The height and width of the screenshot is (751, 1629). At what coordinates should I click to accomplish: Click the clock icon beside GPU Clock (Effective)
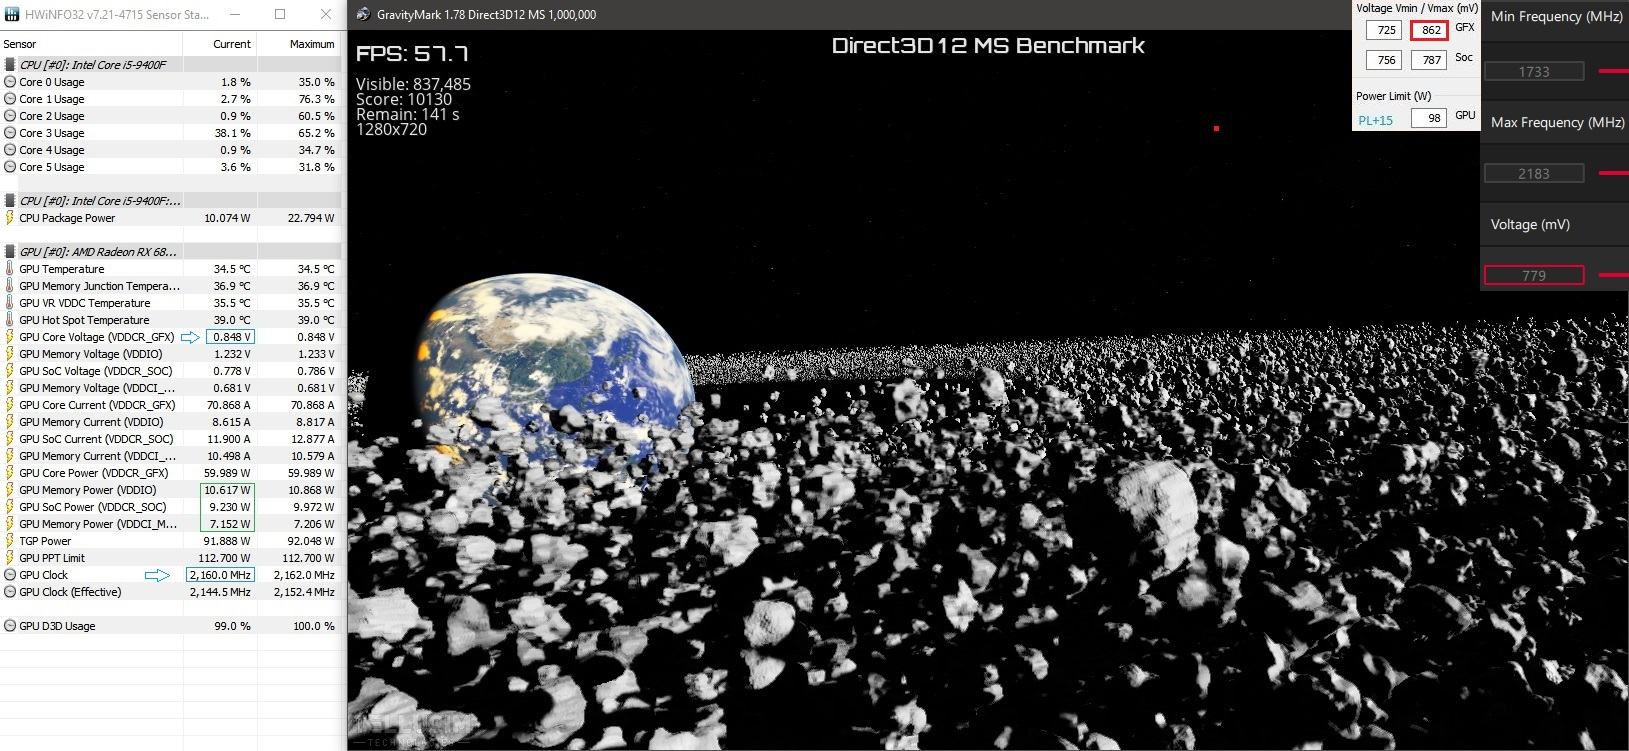(10, 592)
